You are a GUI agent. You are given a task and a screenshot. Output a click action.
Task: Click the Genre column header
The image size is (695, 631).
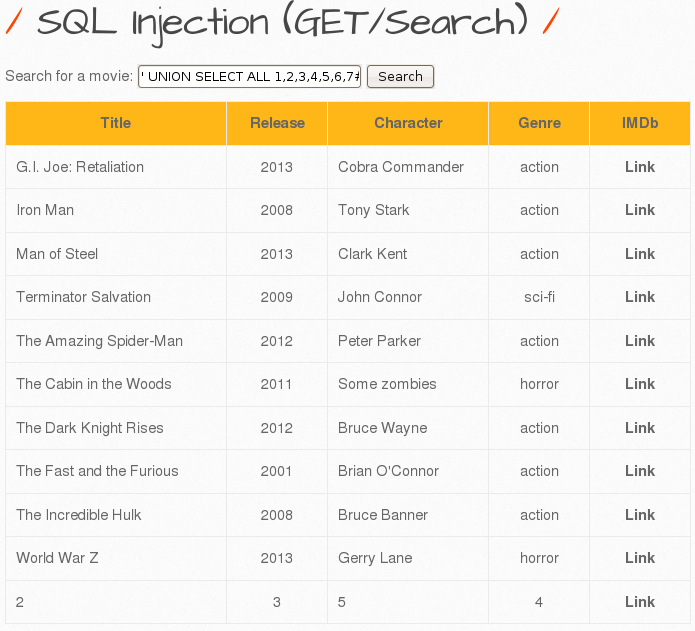click(539, 123)
